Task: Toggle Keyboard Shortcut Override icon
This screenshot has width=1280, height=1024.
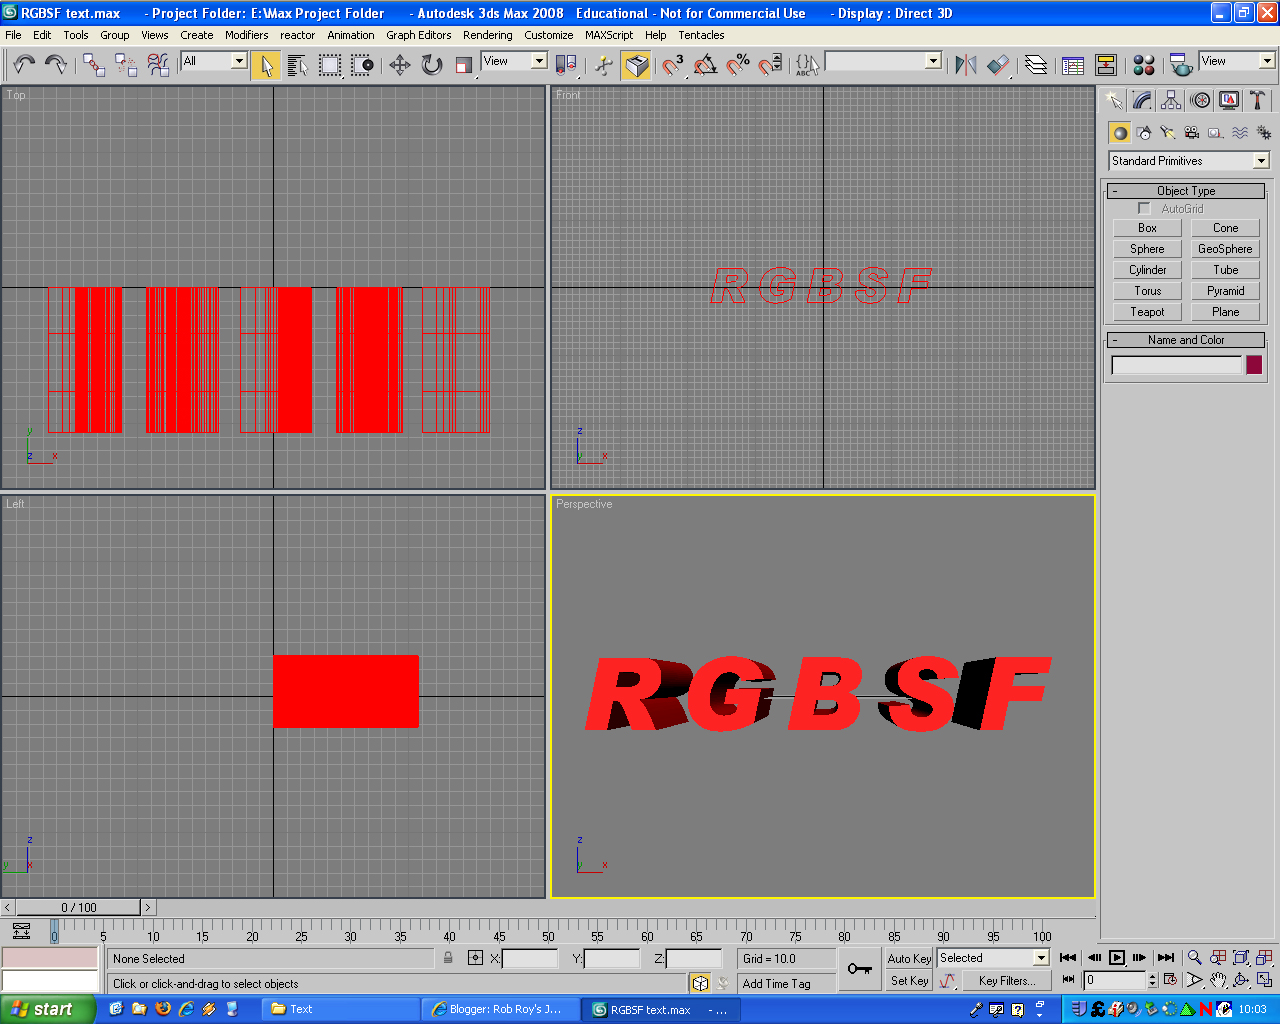Action: [x=636, y=65]
